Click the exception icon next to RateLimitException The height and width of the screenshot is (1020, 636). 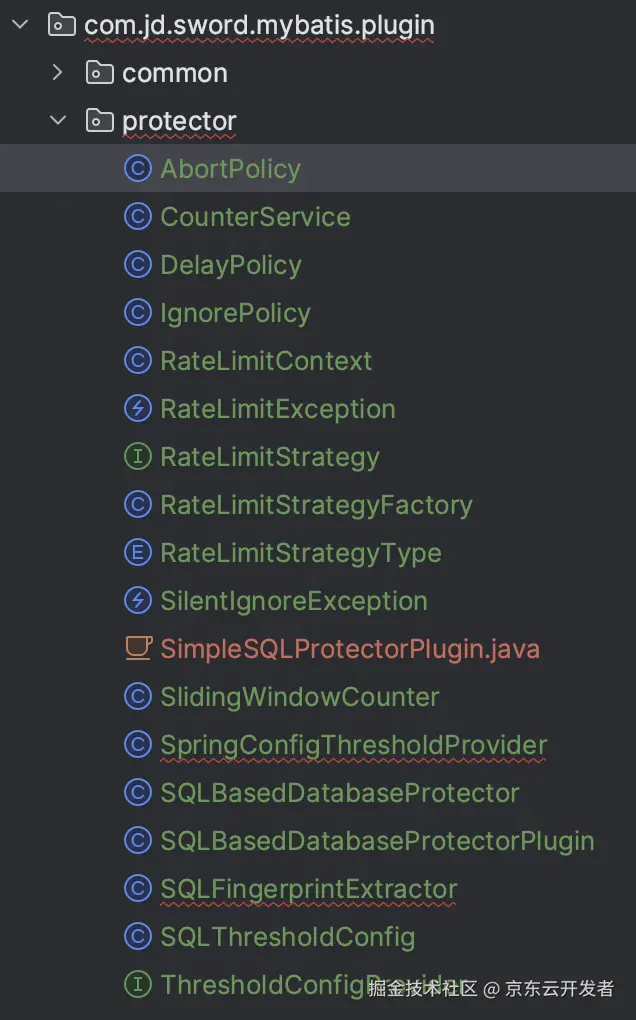click(137, 409)
